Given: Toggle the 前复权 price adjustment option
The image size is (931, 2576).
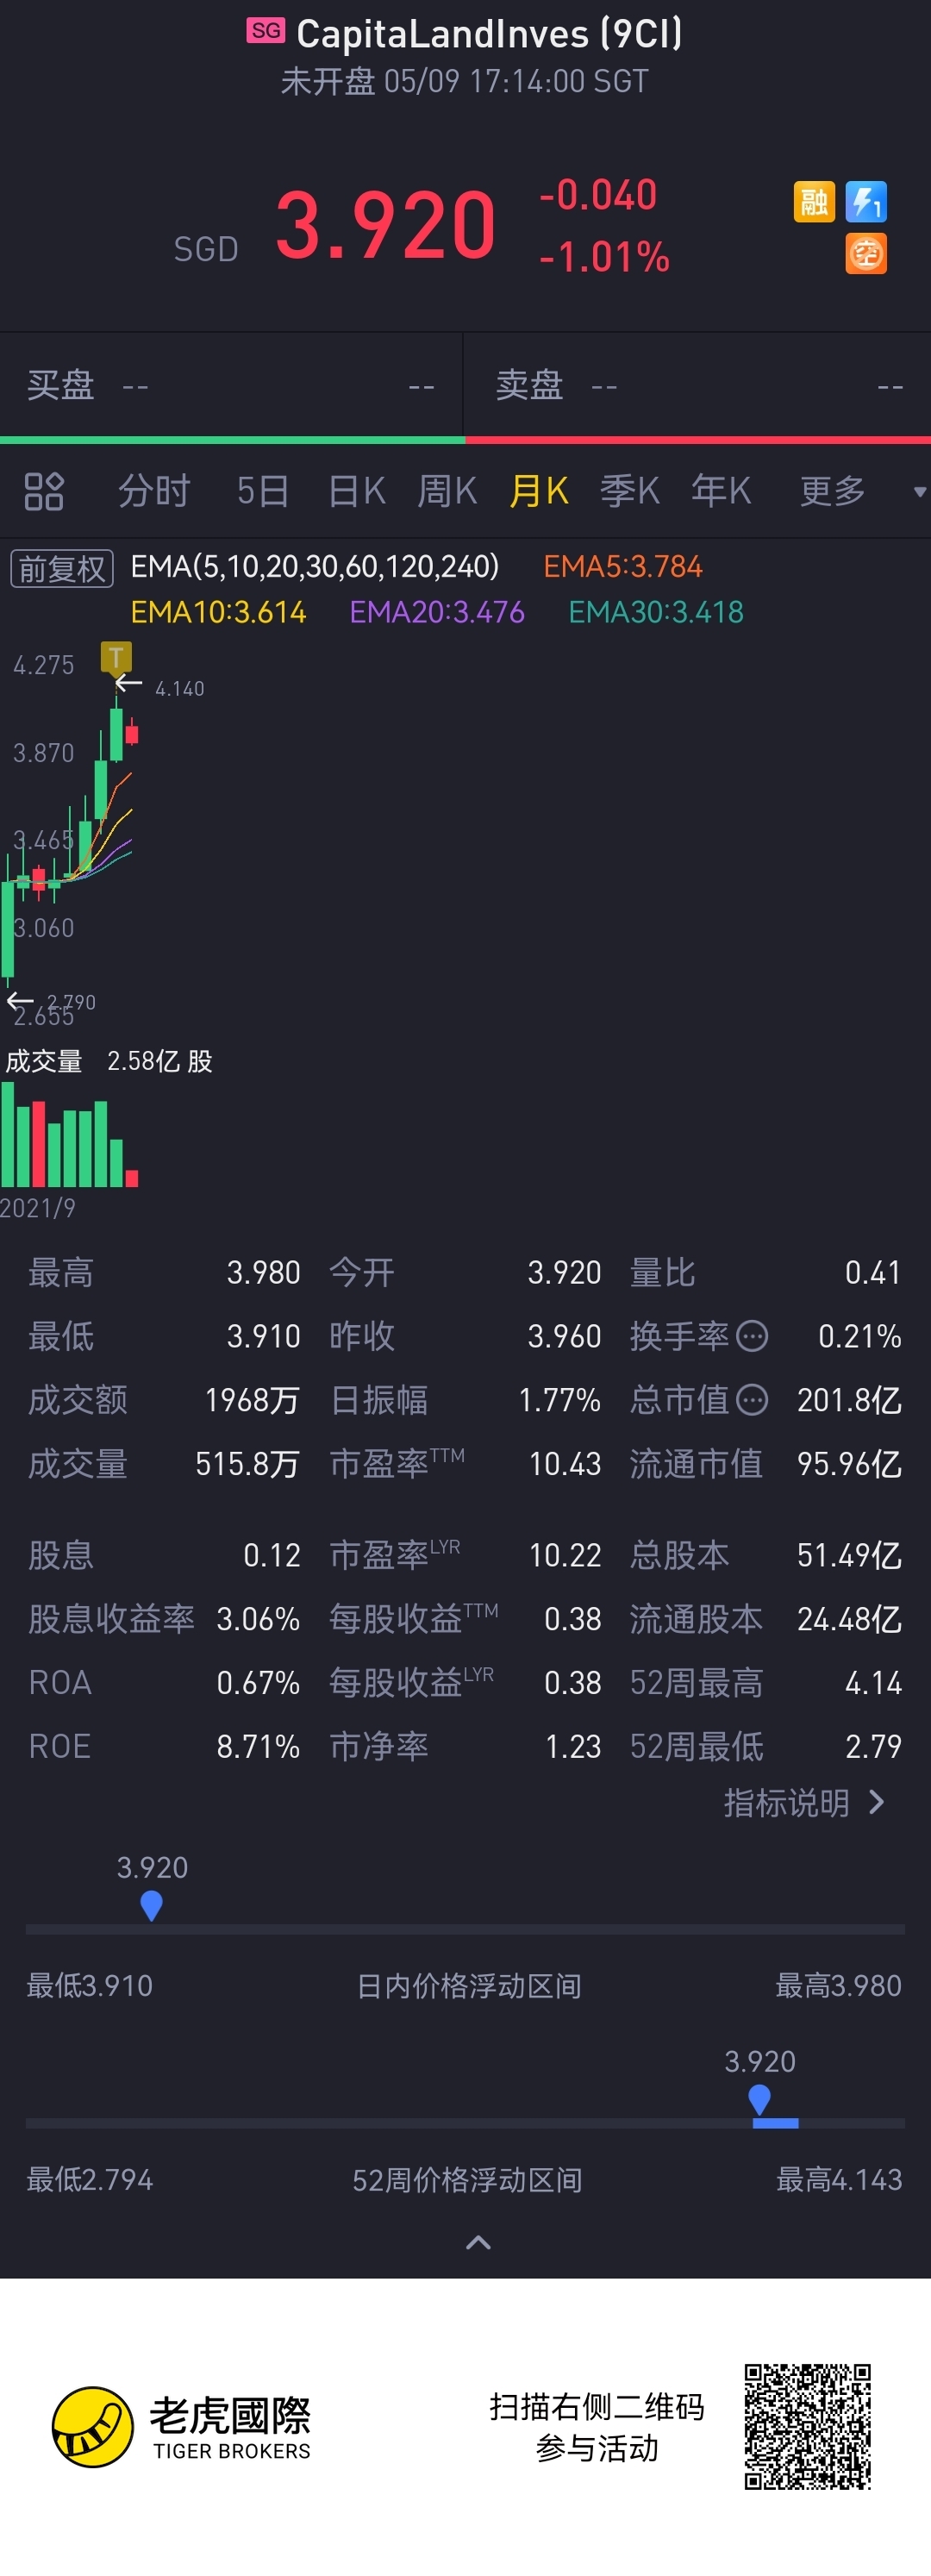Looking at the screenshot, I should (62, 568).
